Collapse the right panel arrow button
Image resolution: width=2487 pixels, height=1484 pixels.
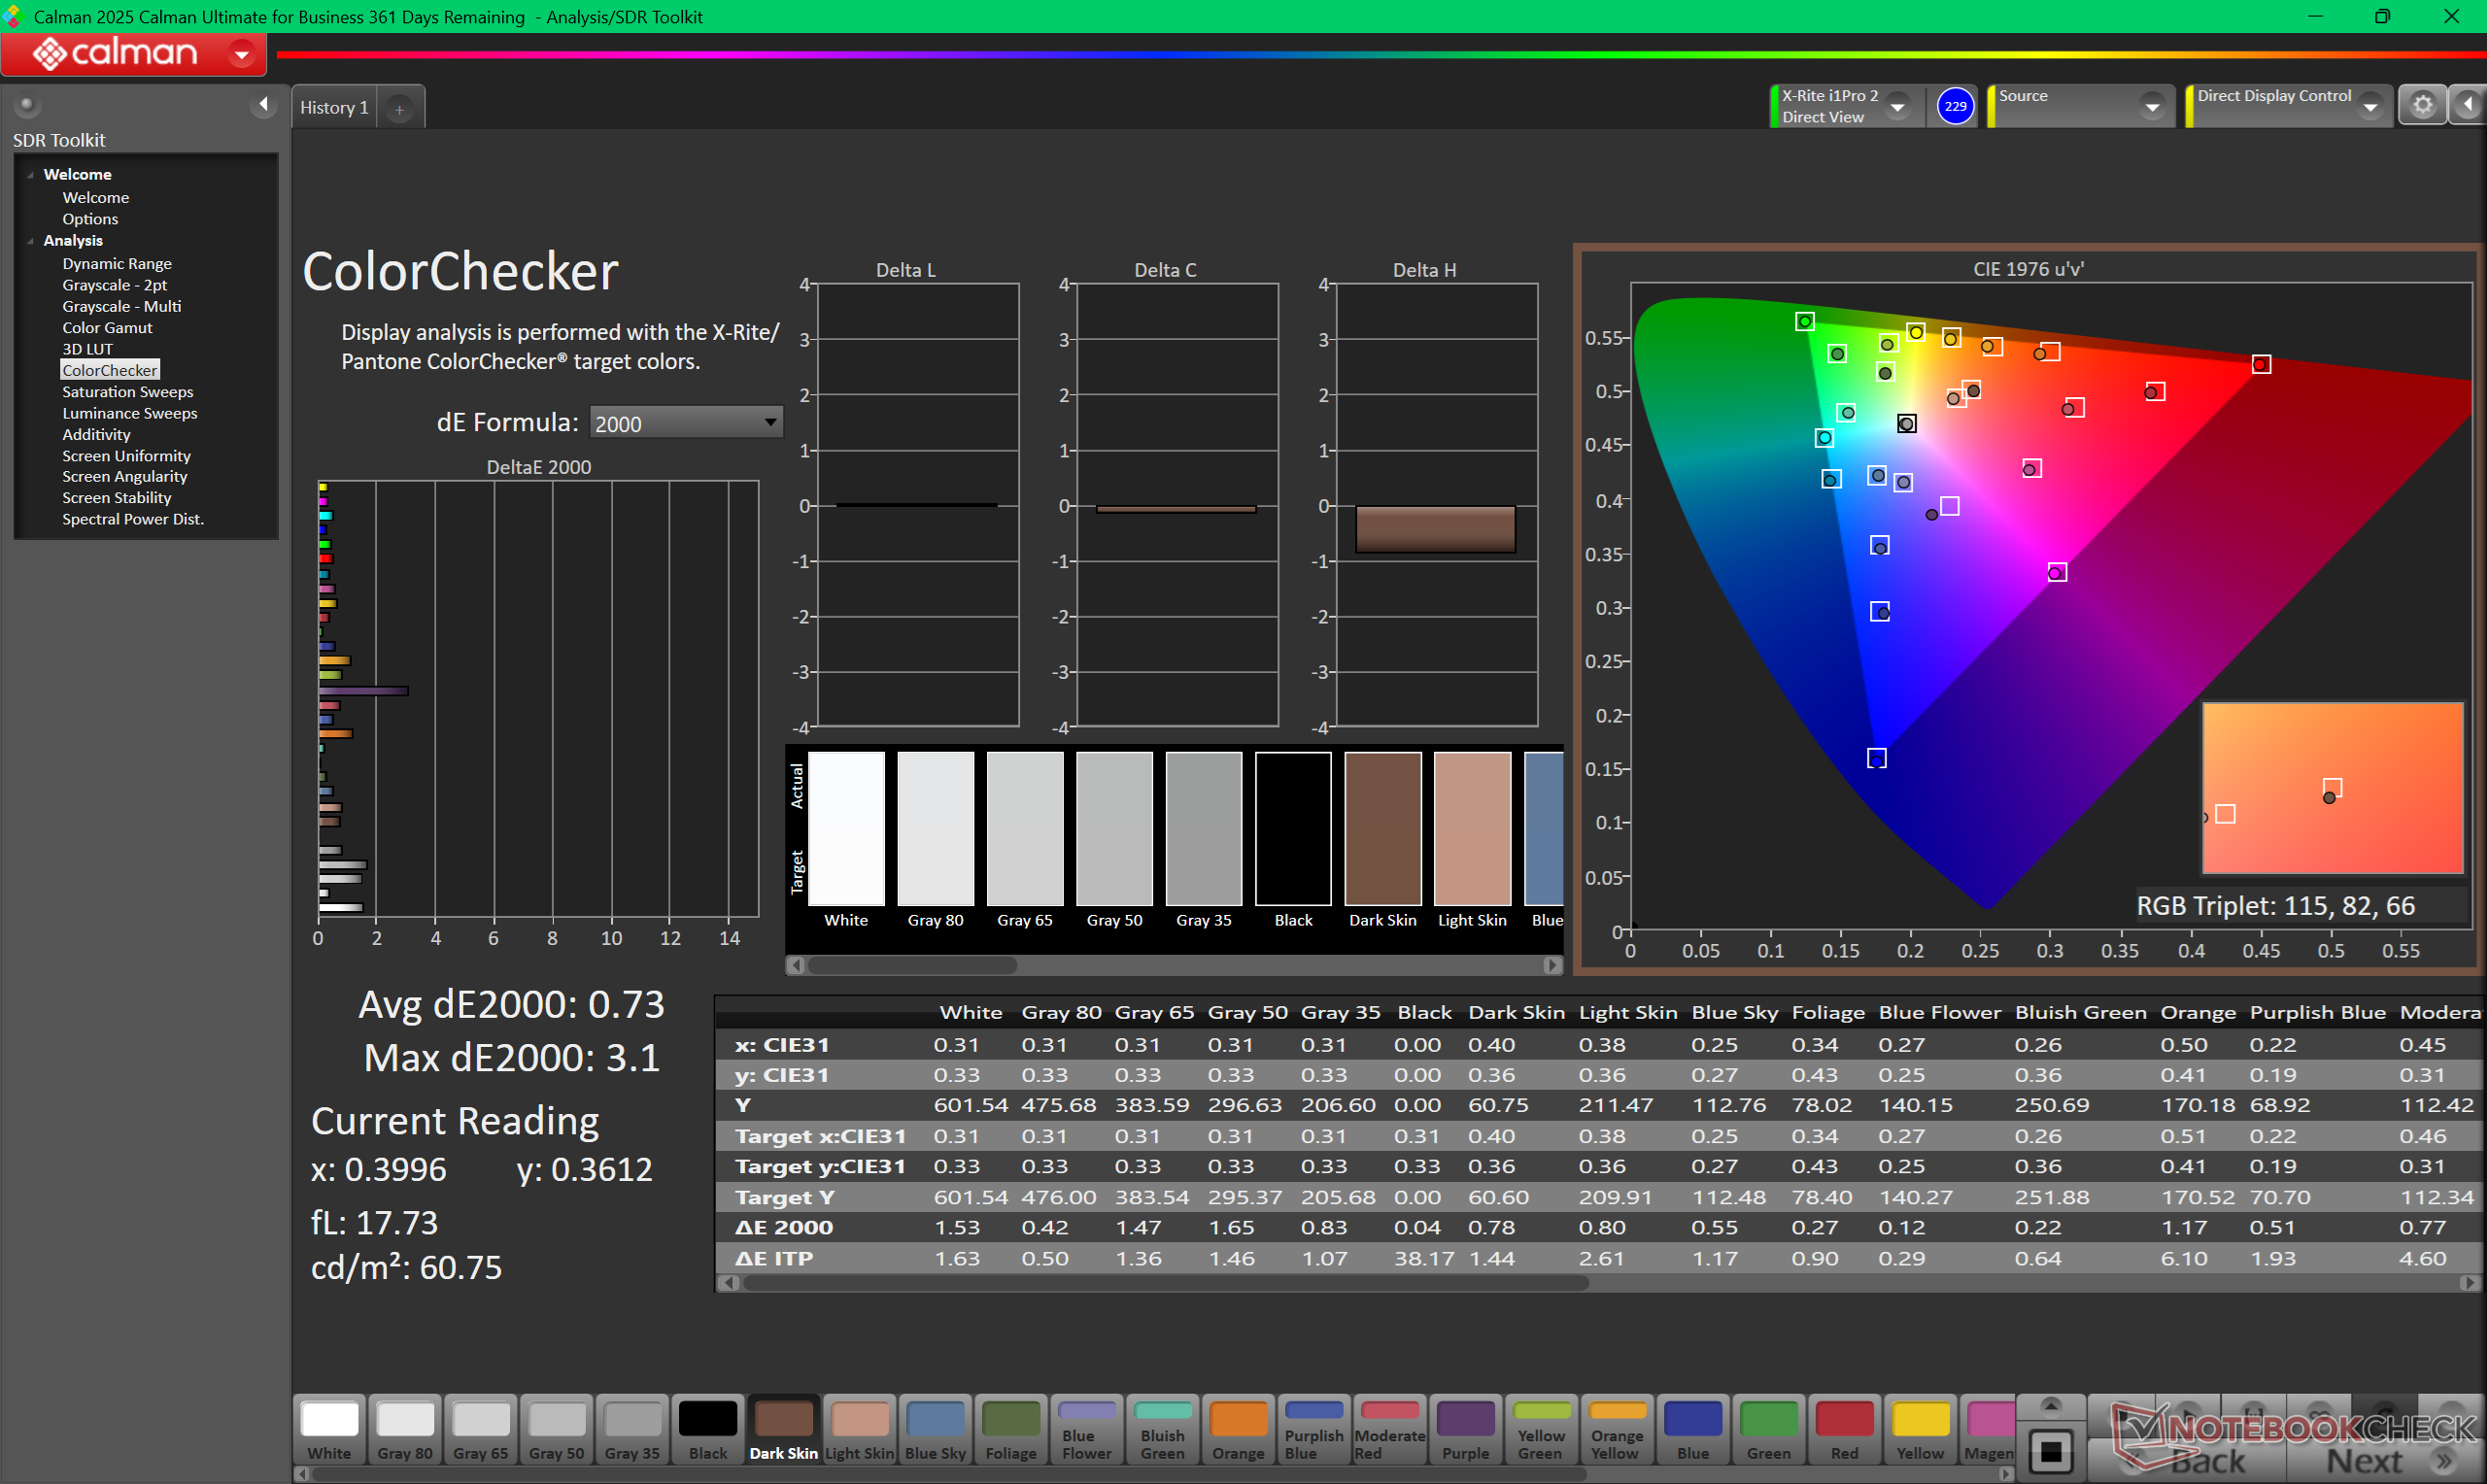tap(2468, 106)
